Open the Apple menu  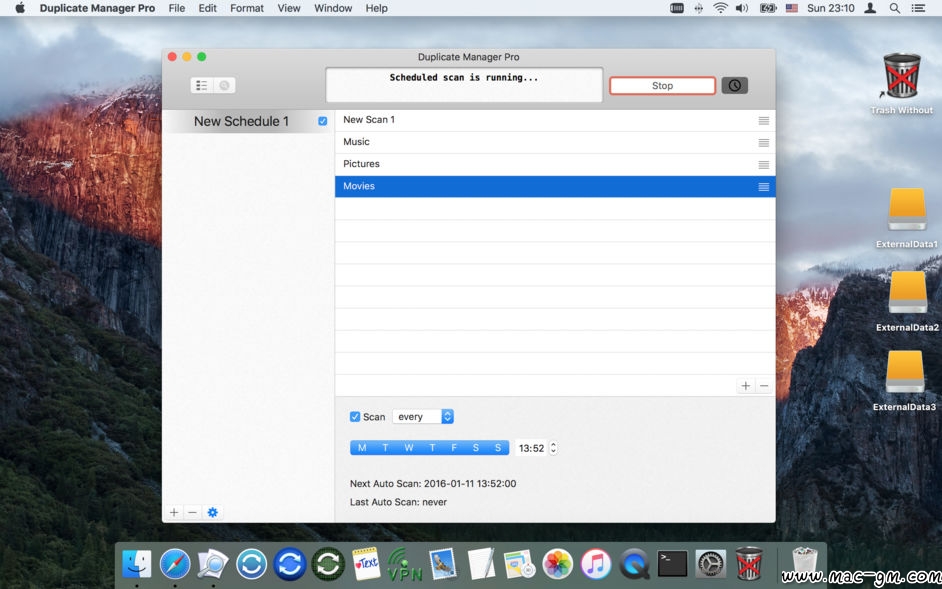(20, 8)
